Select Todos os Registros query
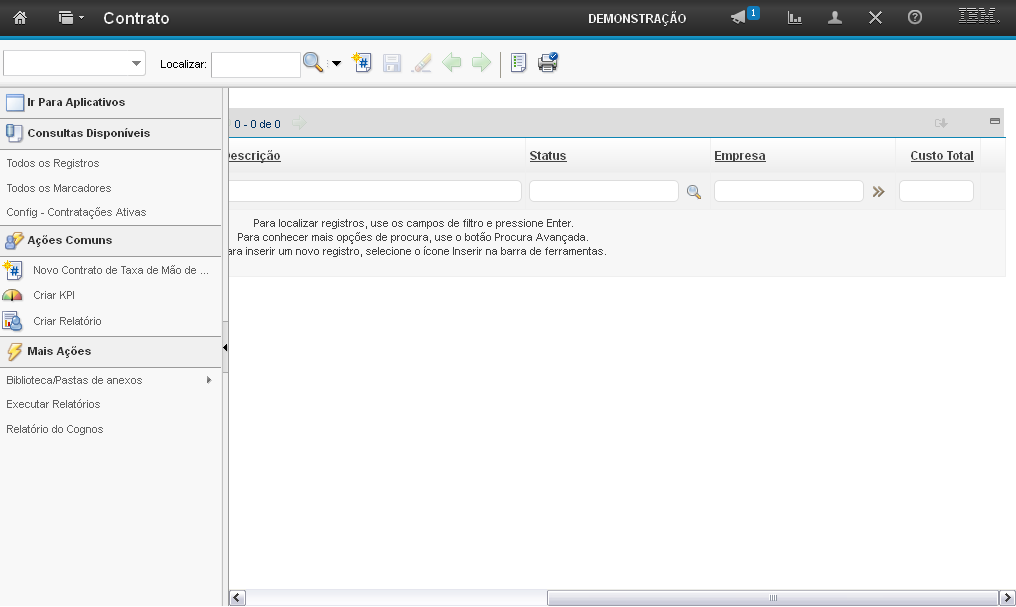 (x=53, y=163)
